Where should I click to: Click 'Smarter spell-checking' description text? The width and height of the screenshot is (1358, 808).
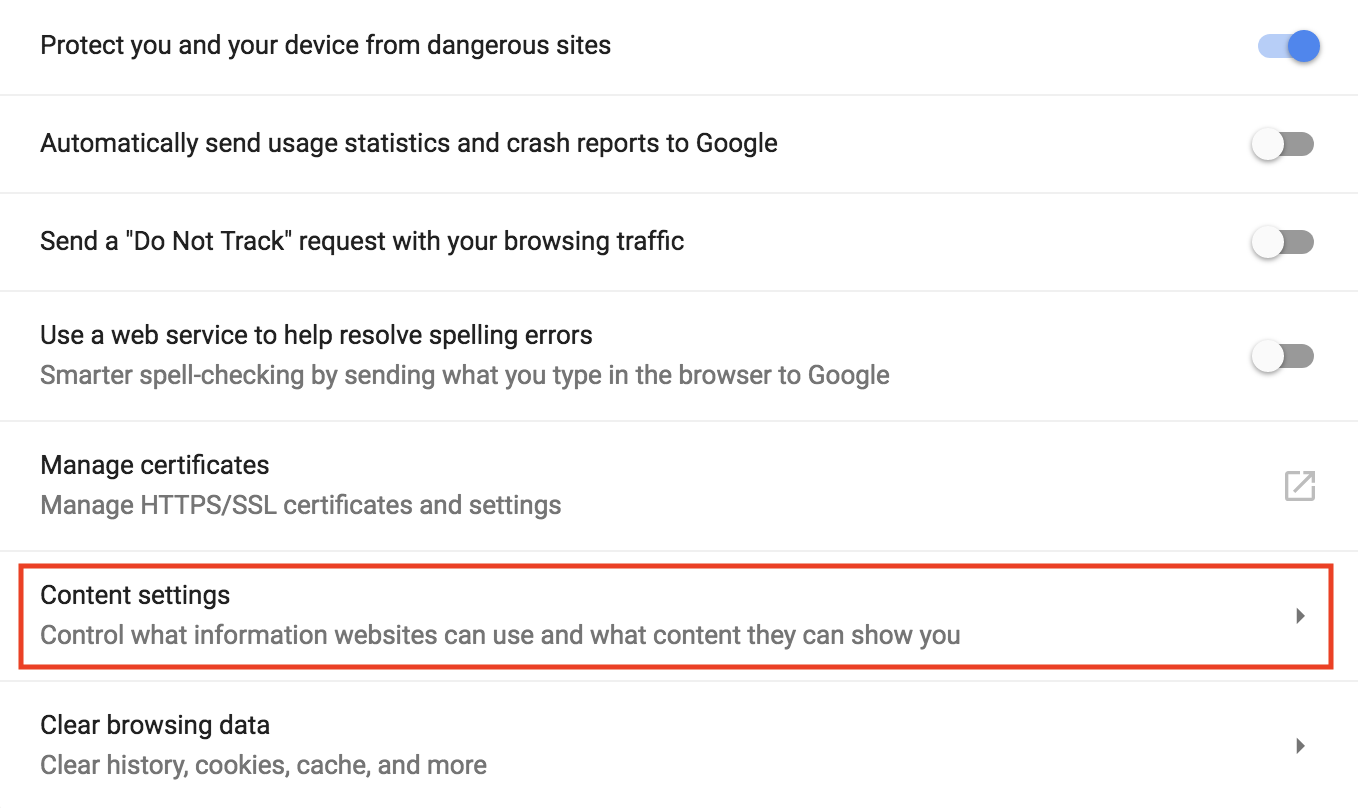click(x=465, y=376)
